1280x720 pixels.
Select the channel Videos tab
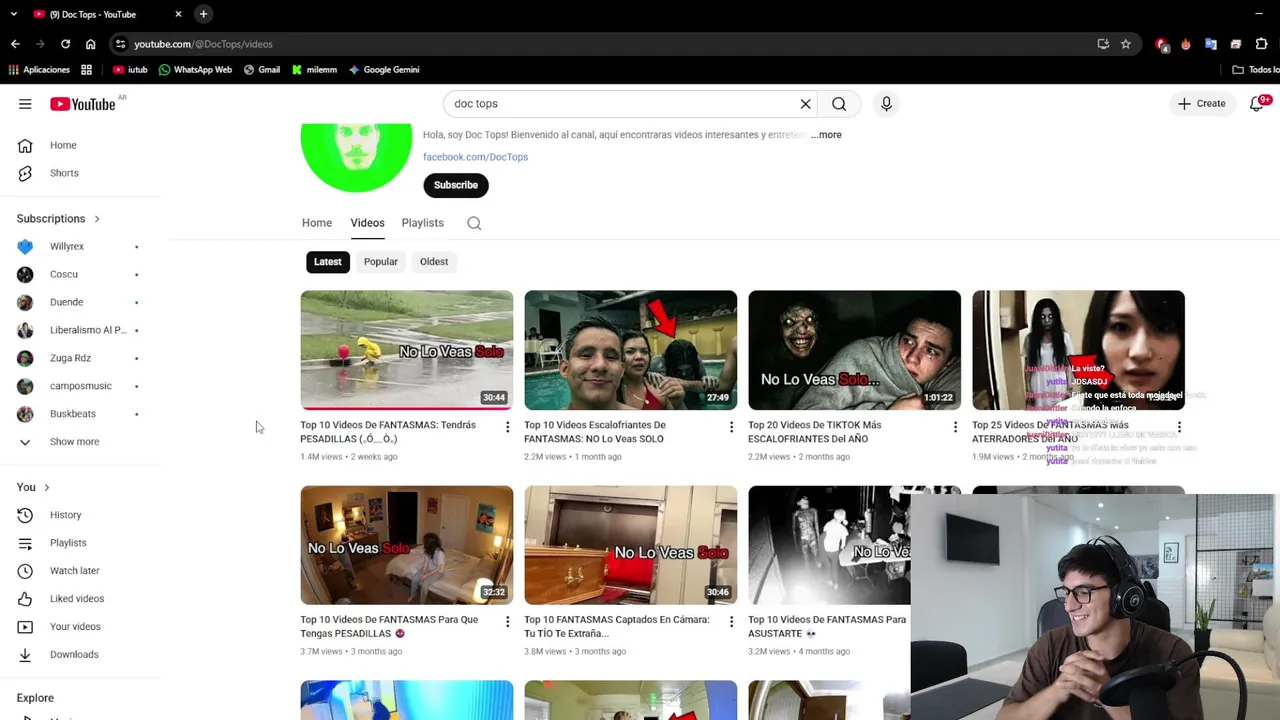pos(367,223)
